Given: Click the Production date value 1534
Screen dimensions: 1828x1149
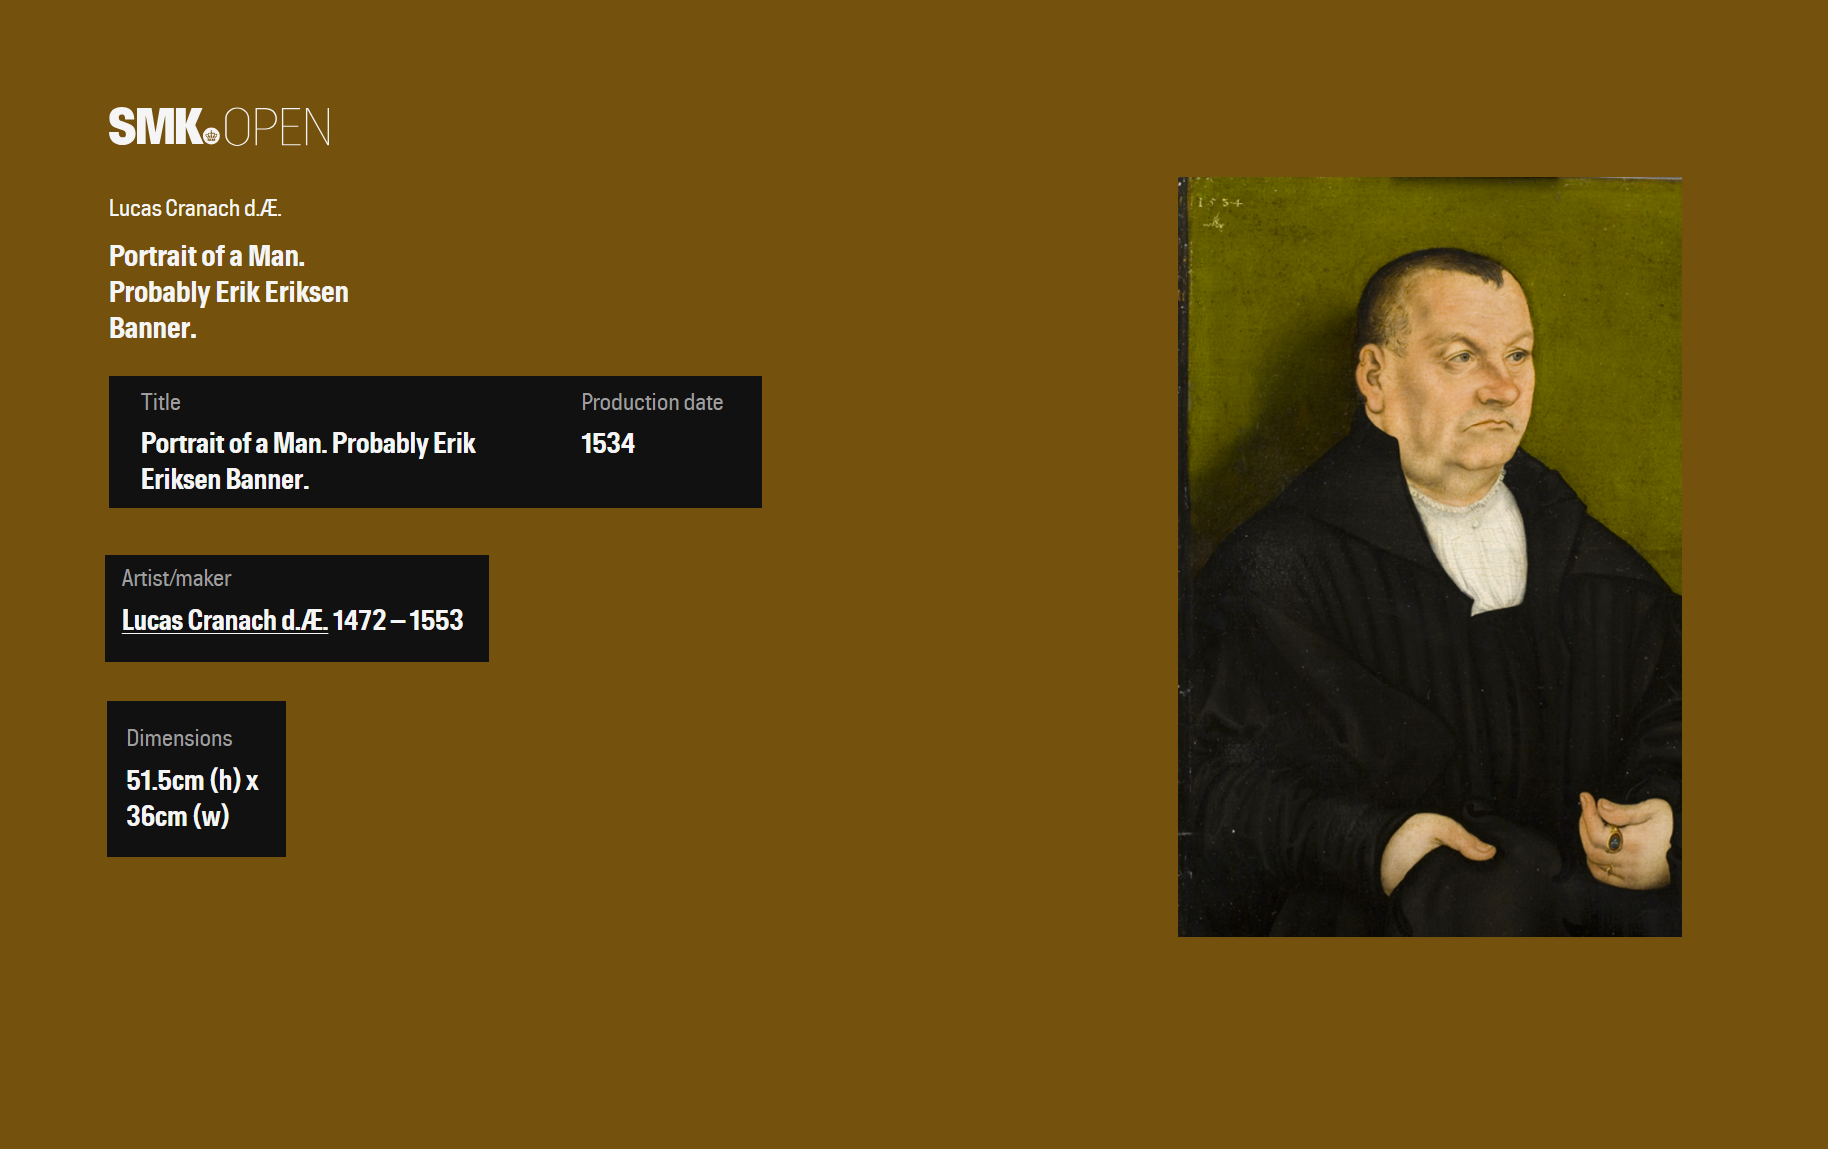Looking at the screenshot, I should 608,443.
